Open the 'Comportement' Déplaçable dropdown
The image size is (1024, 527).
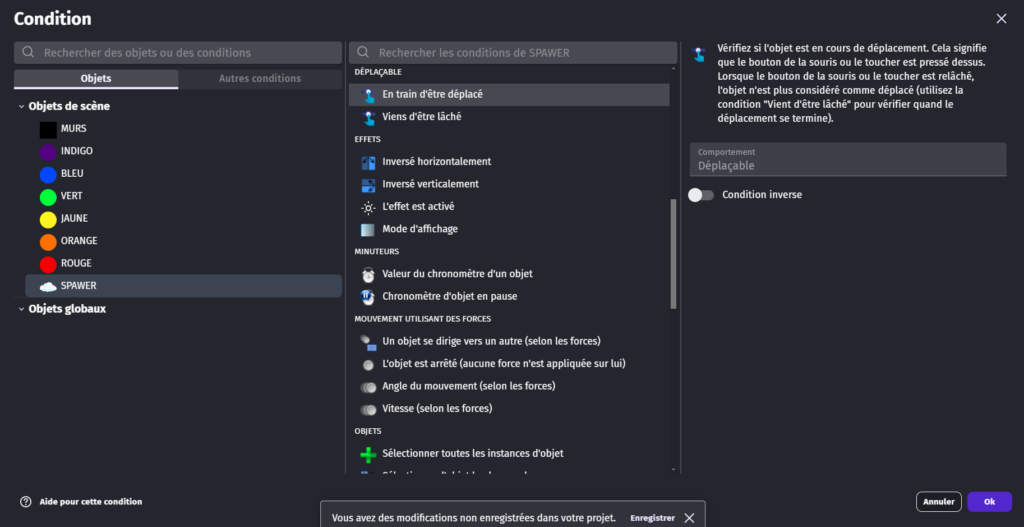tap(847, 160)
